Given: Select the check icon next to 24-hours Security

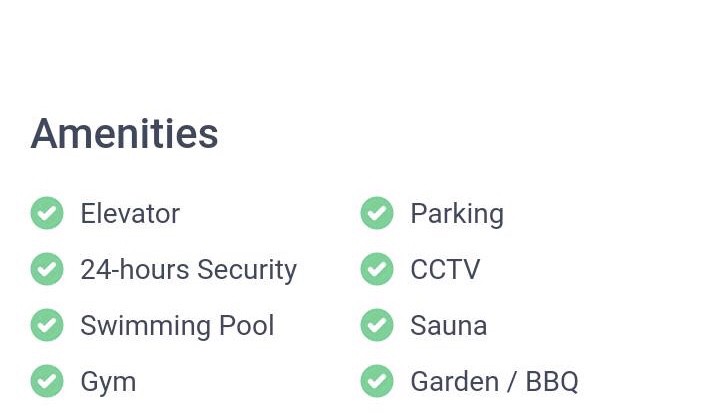Looking at the screenshot, I should [47, 269].
